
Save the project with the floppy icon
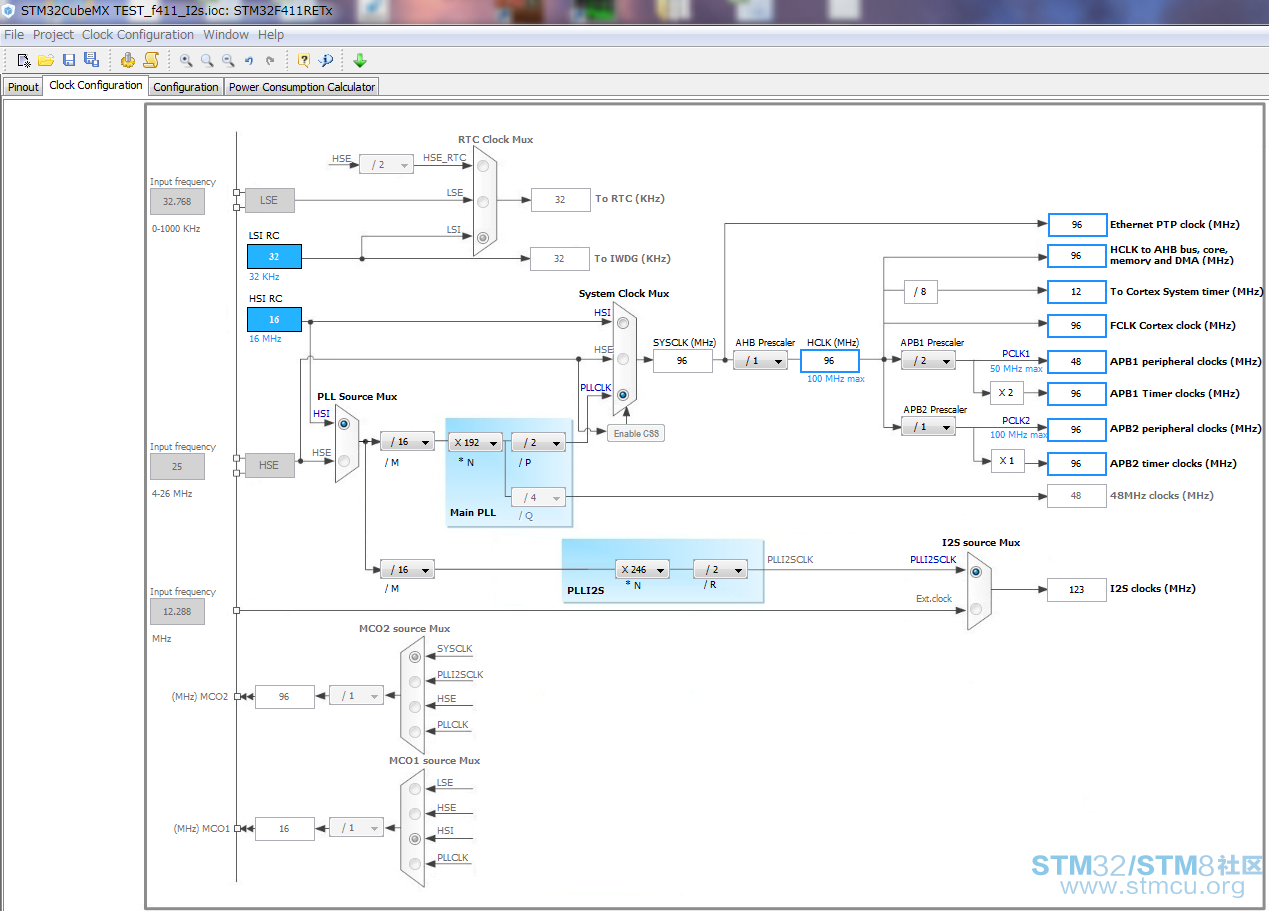click(x=69, y=60)
